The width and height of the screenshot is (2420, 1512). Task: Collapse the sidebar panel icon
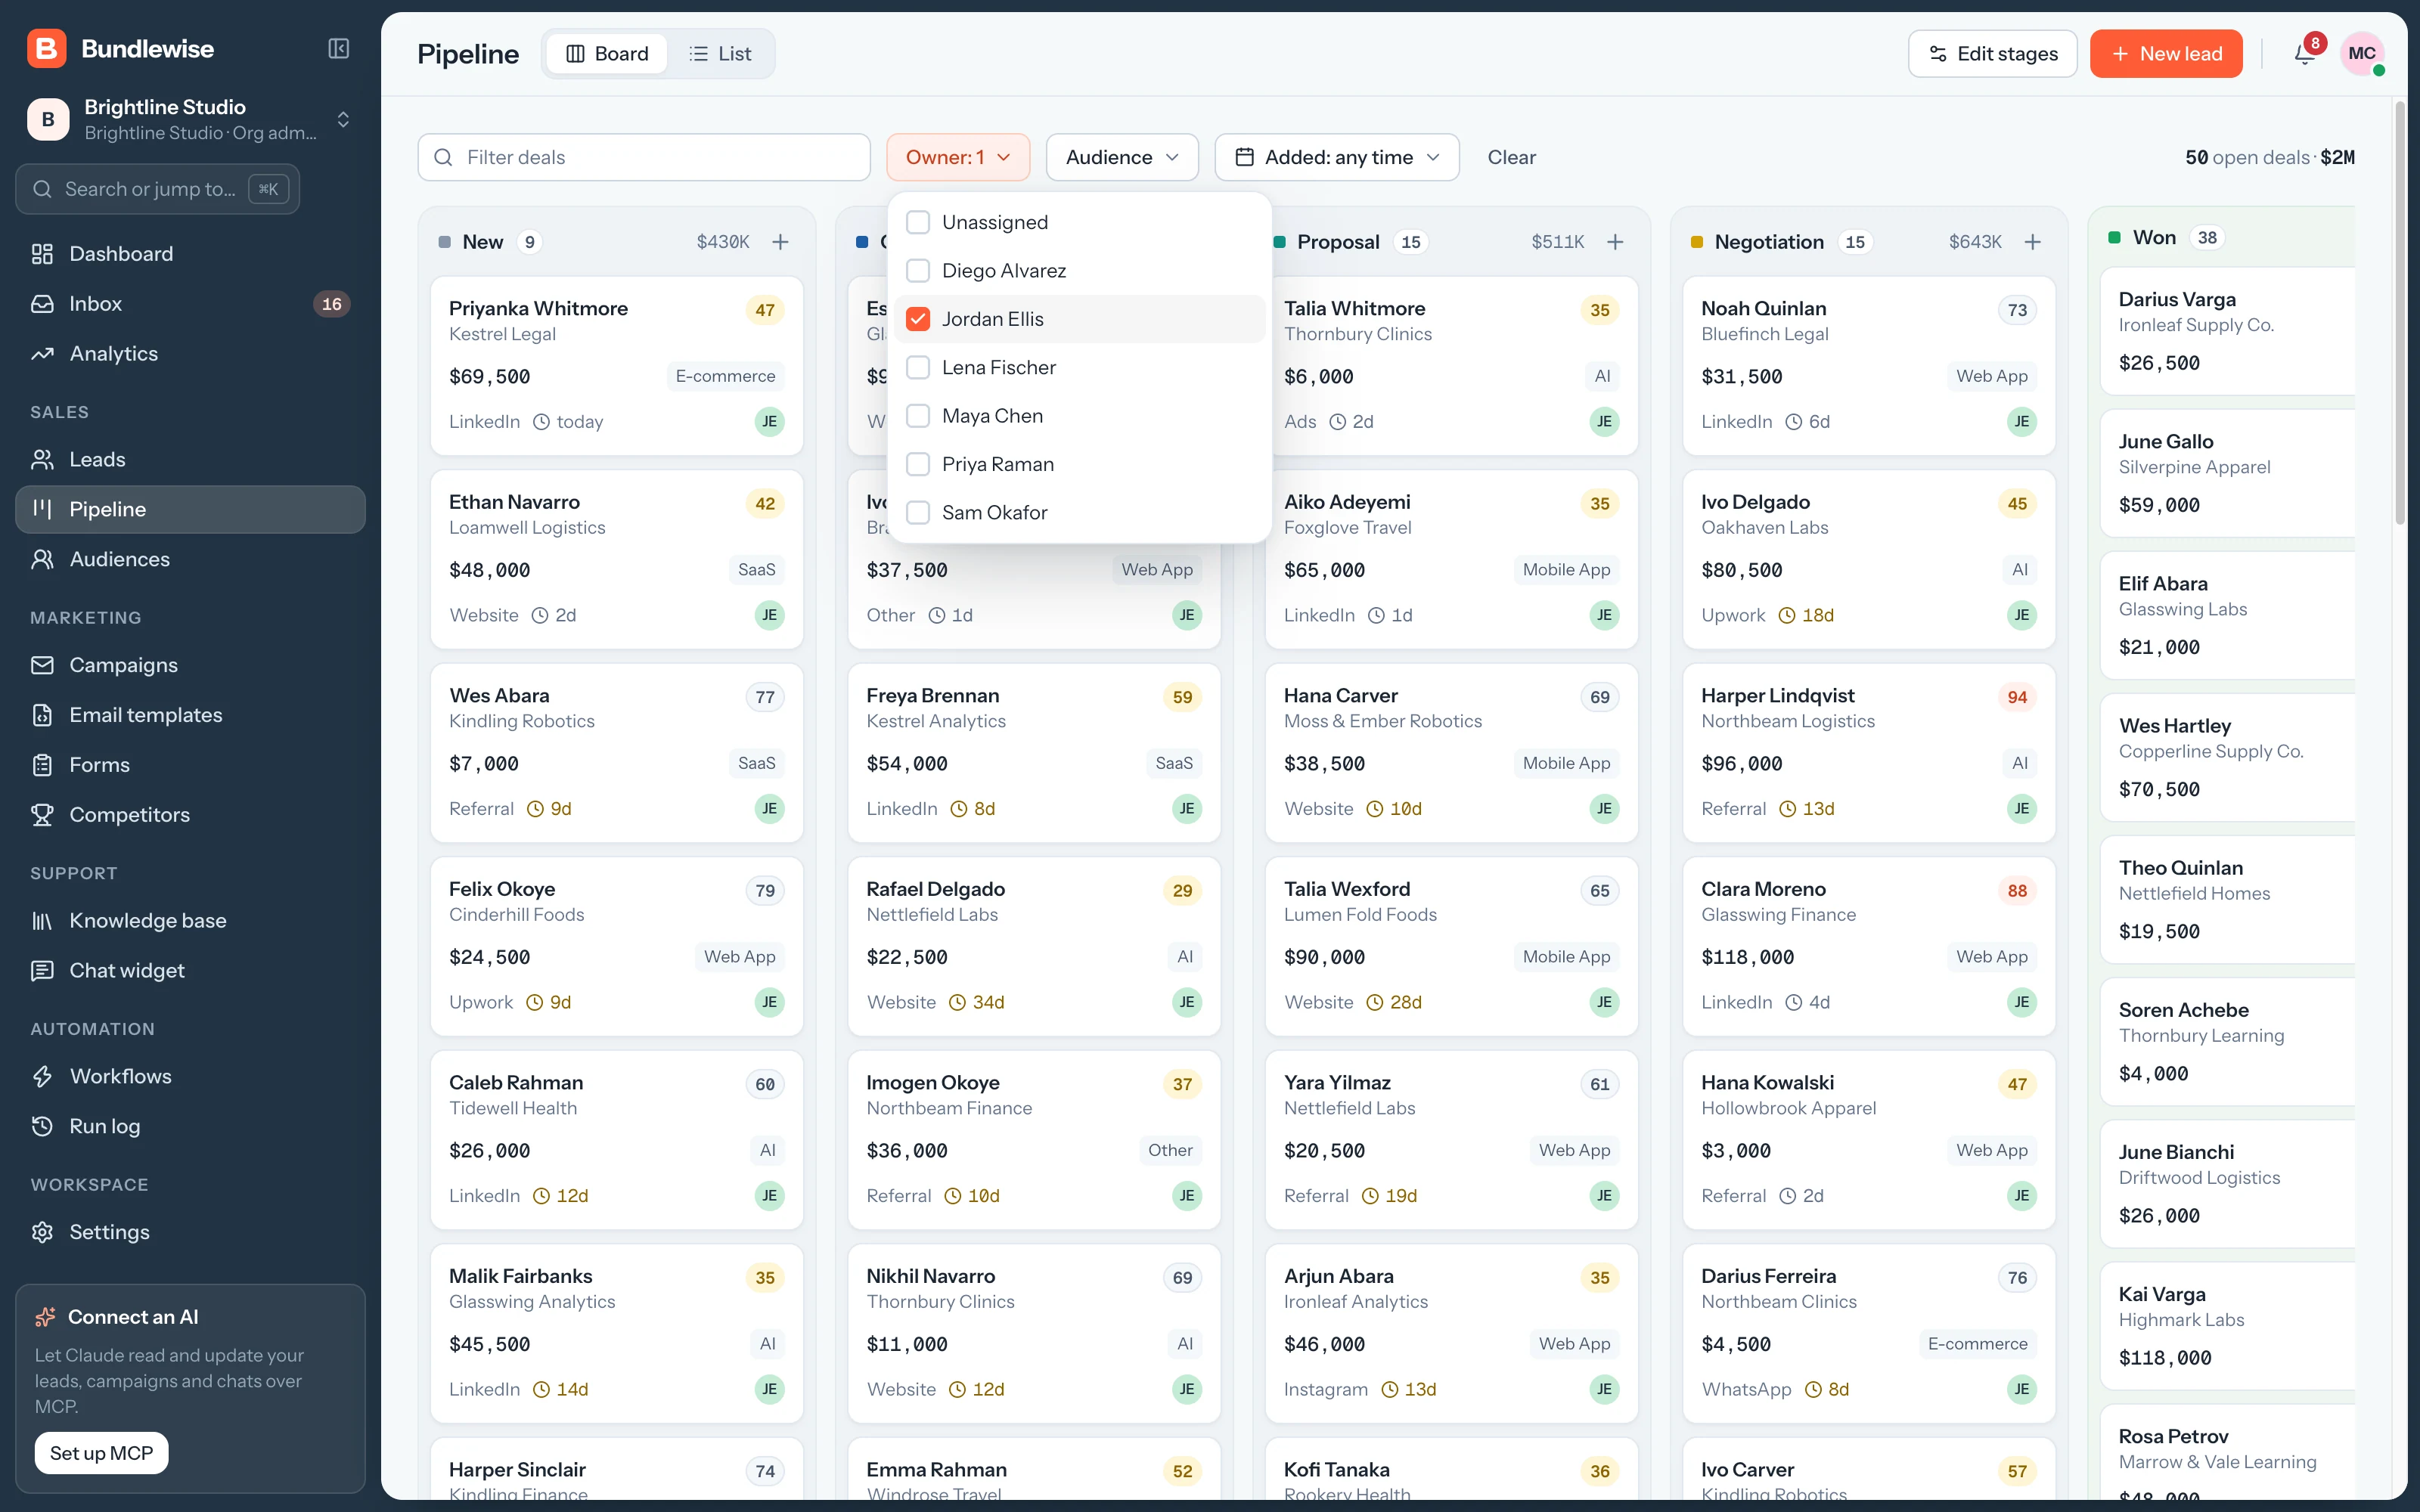tap(339, 48)
